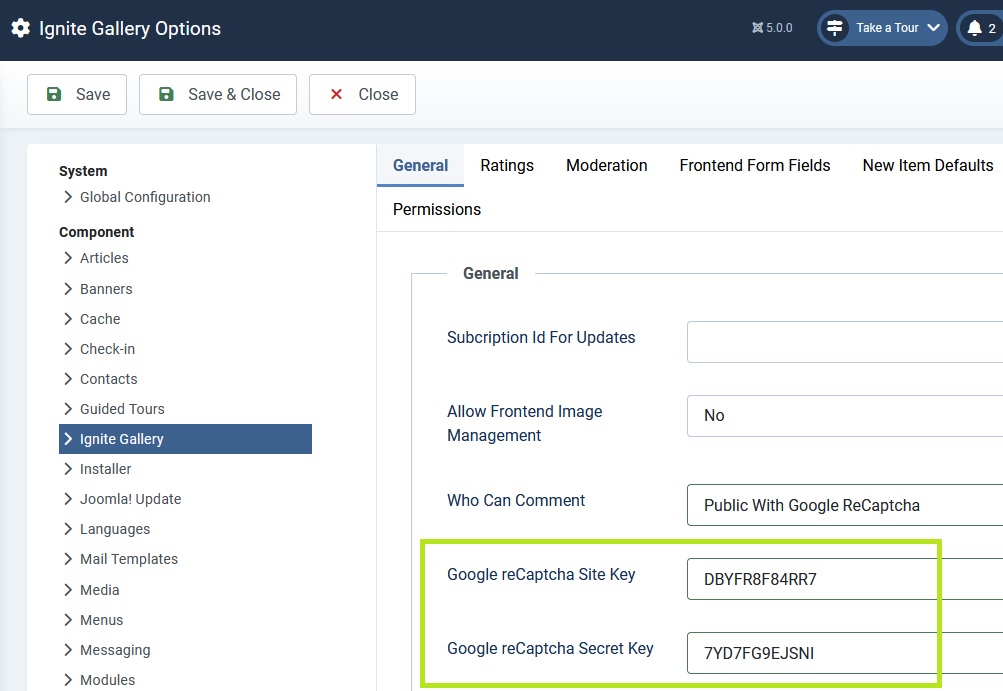
Task: Select the New Item Defaults tab
Action: tap(928, 166)
